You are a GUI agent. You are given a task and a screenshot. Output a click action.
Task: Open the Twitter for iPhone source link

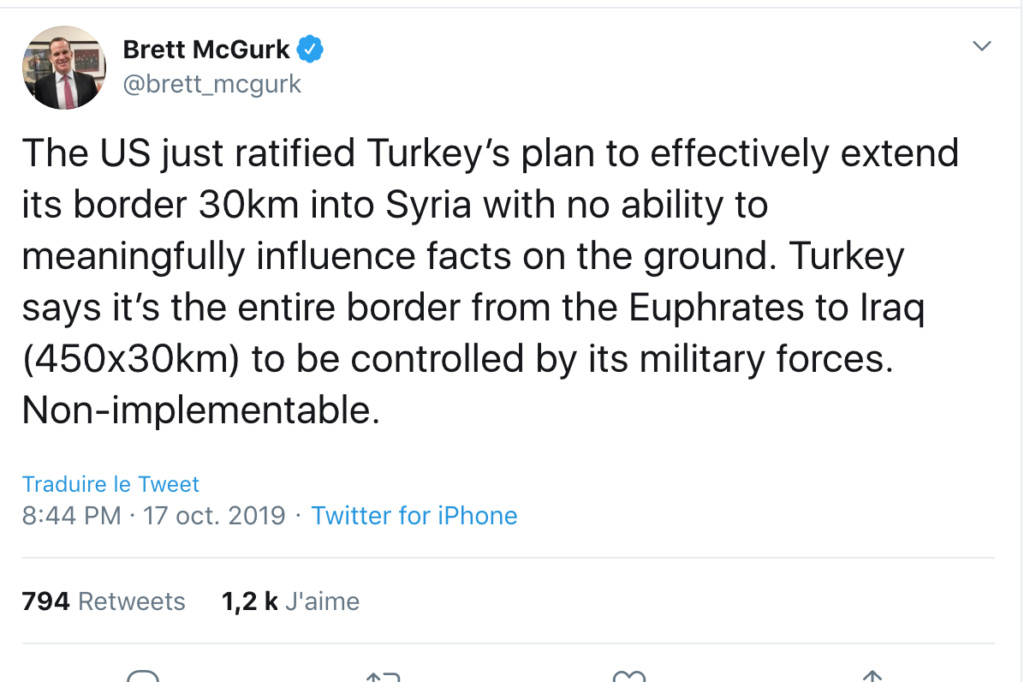(x=414, y=515)
